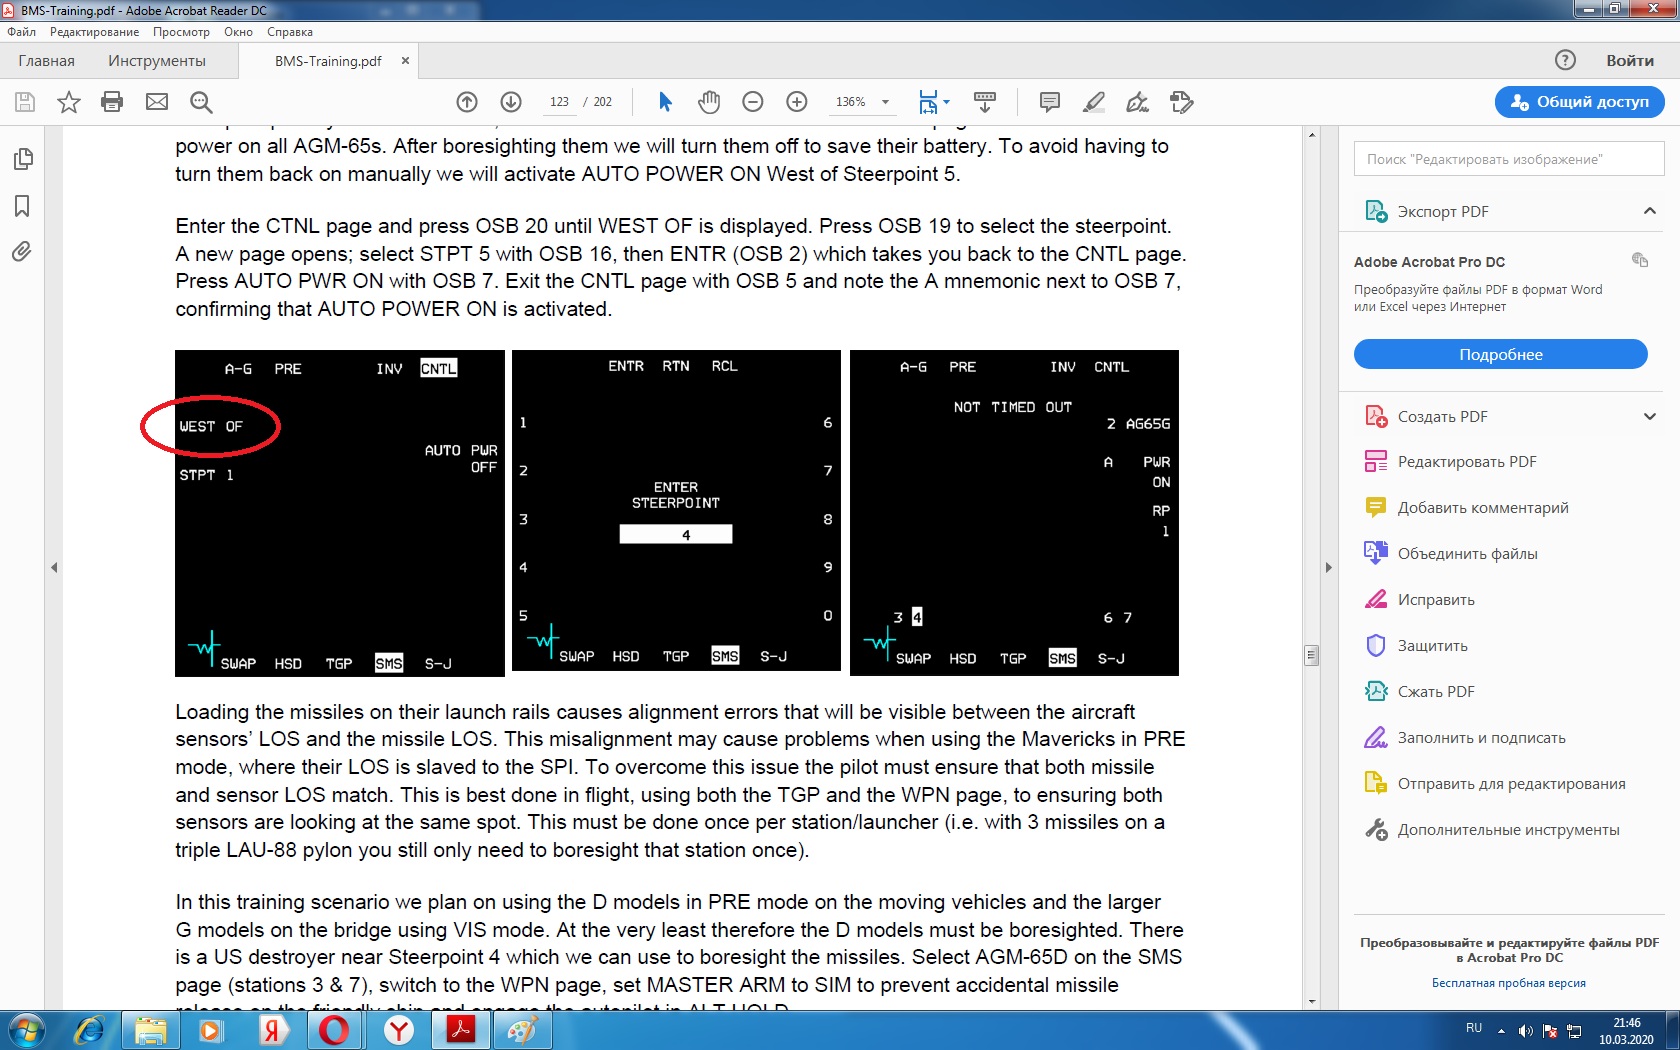Toggle scrolling mode icon in toolbar
Screen dimensions: 1680x1050
point(985,102)
